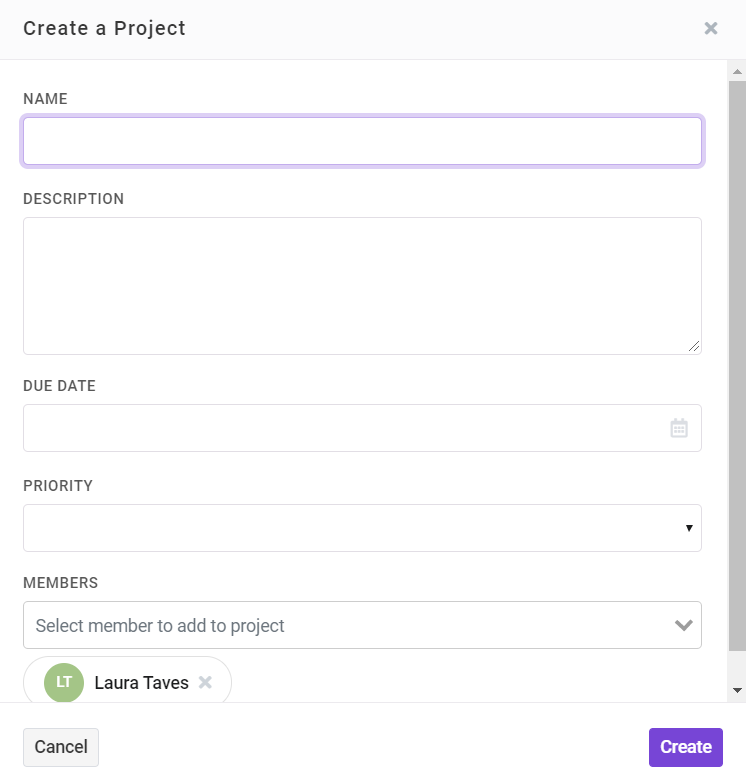Click inside the Description text area
746x775 pixels.
pyautogui.click(x=362, y=286)
